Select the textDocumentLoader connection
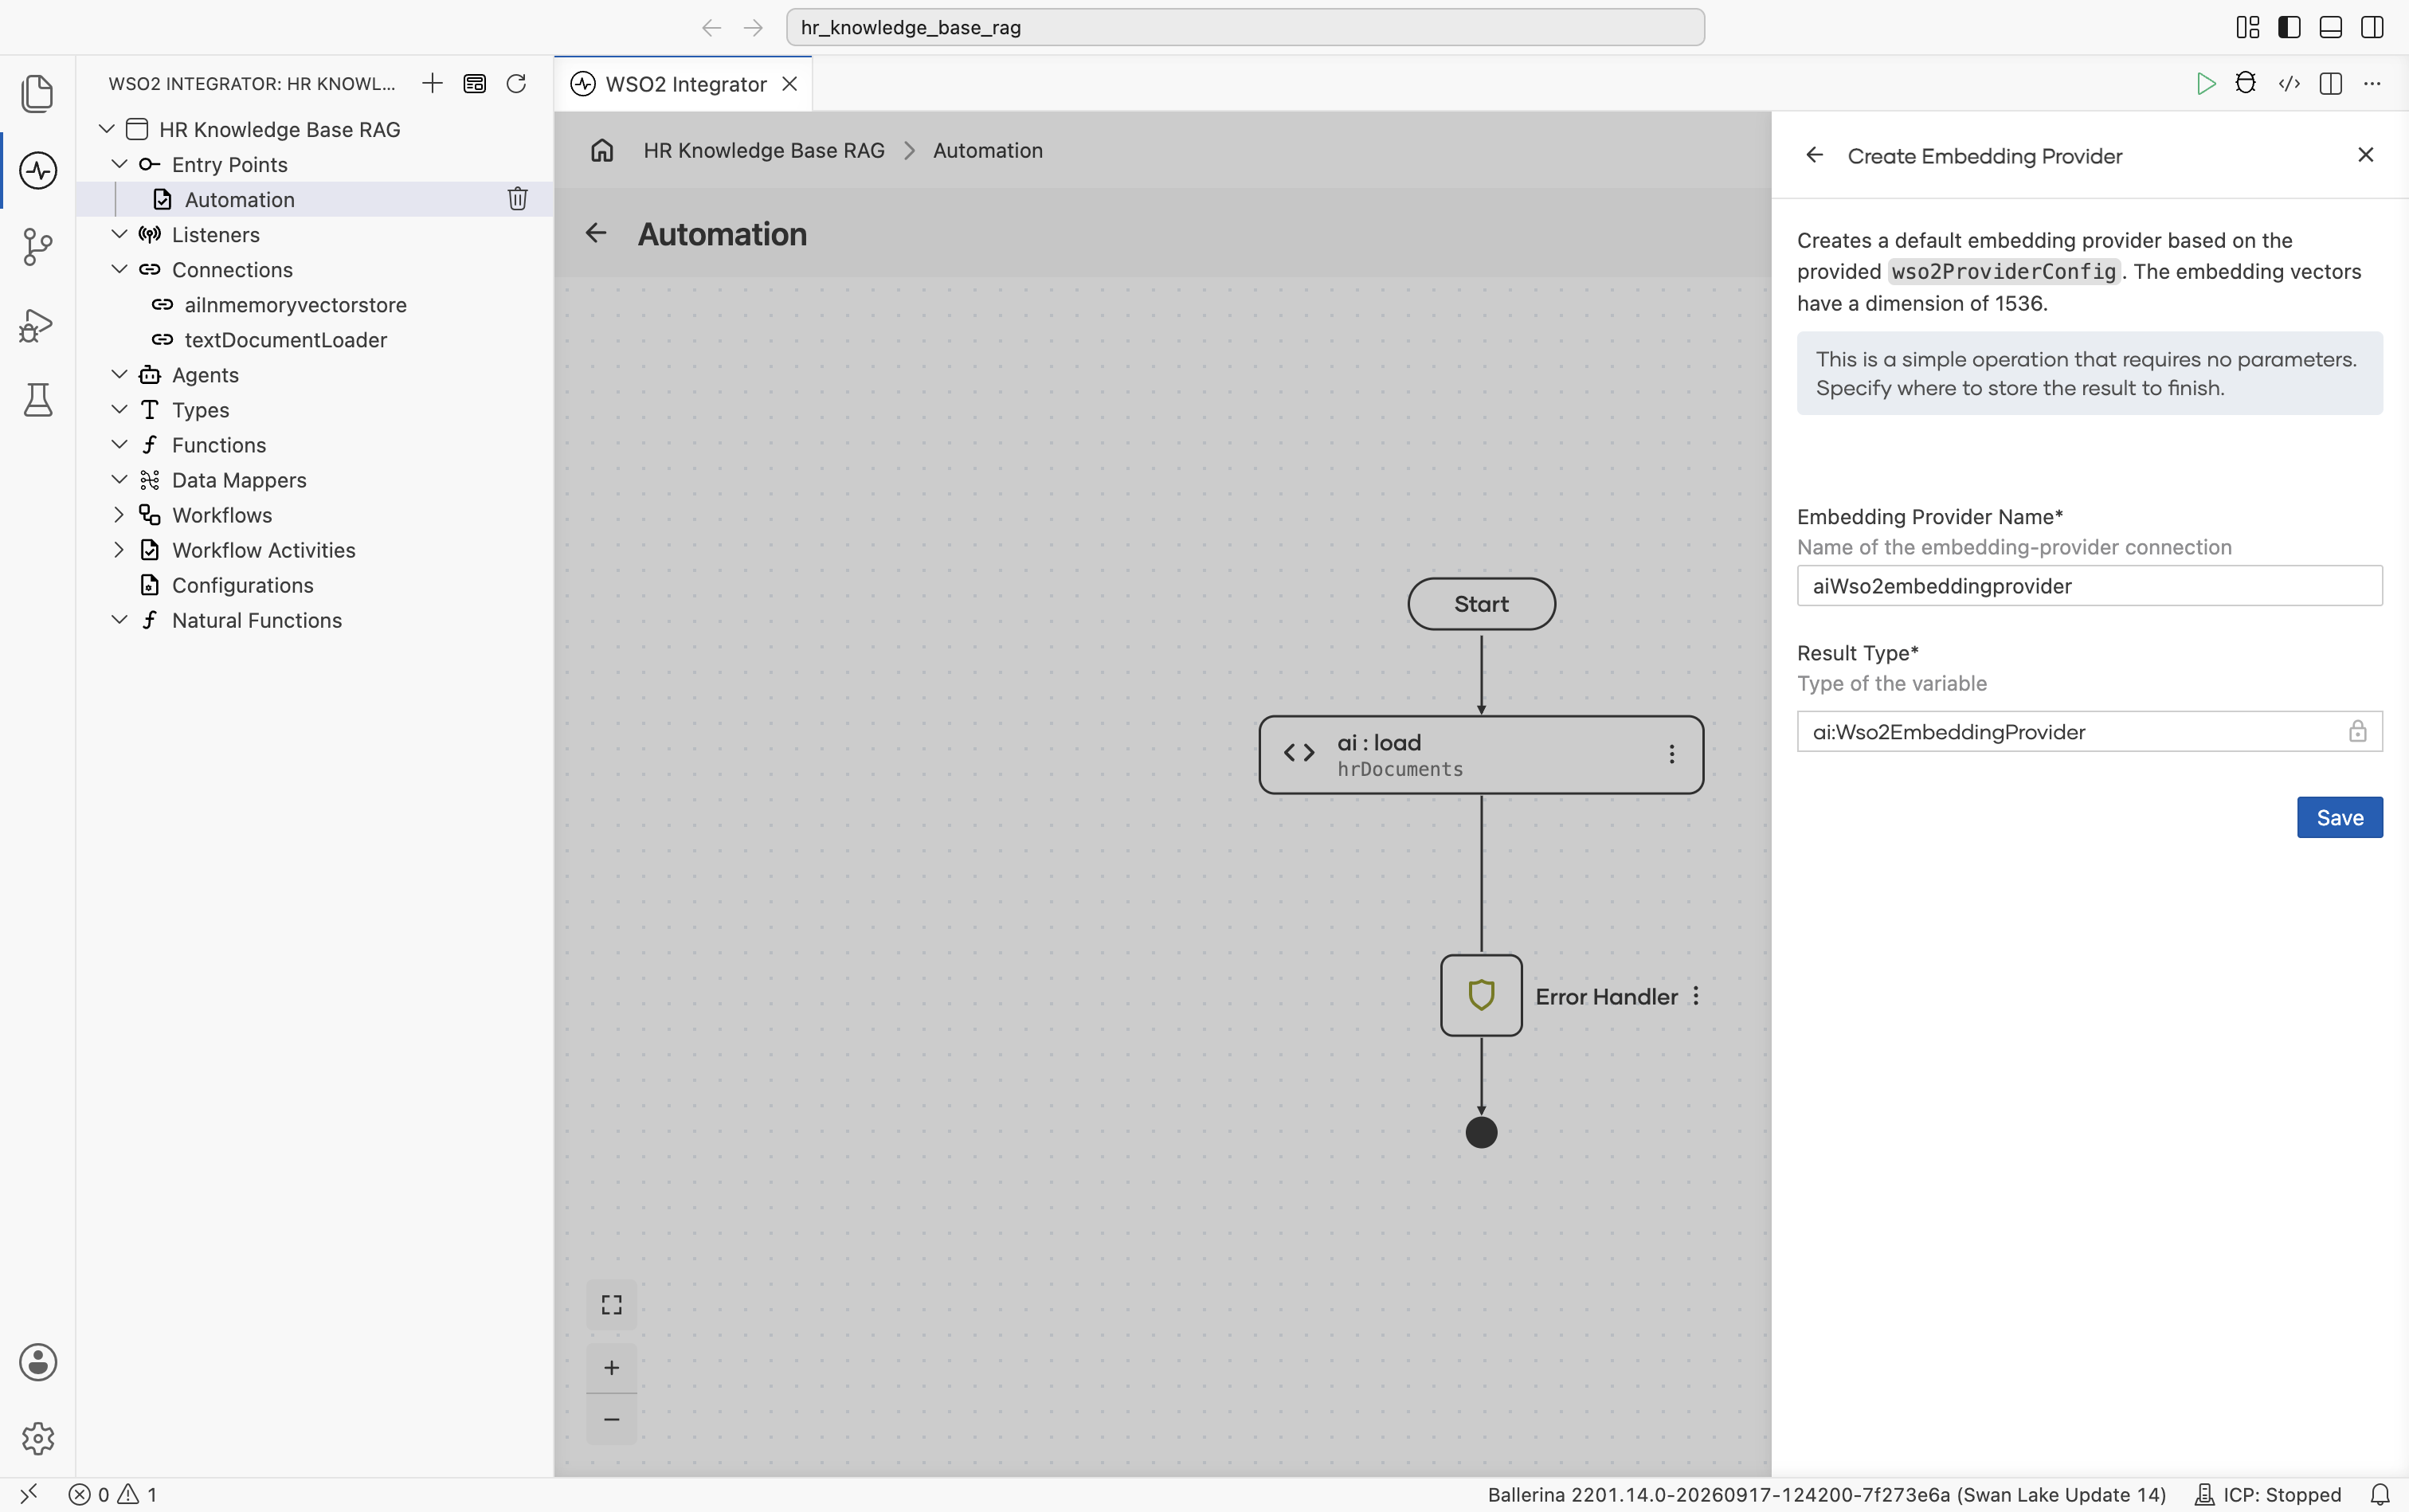This screenshot has height=1512, width=2409. pyautogui.click(x=285, y=340)
